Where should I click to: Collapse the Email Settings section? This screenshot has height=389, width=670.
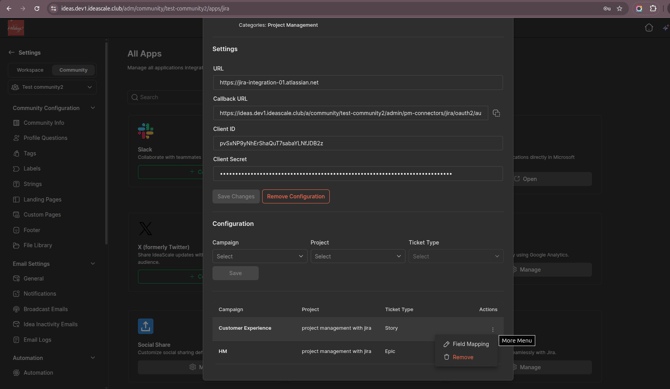coord(93,264)
